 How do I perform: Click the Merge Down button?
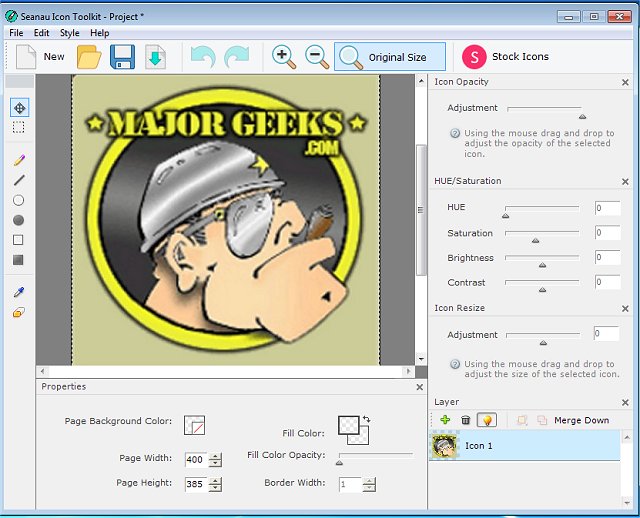[581, 420]
